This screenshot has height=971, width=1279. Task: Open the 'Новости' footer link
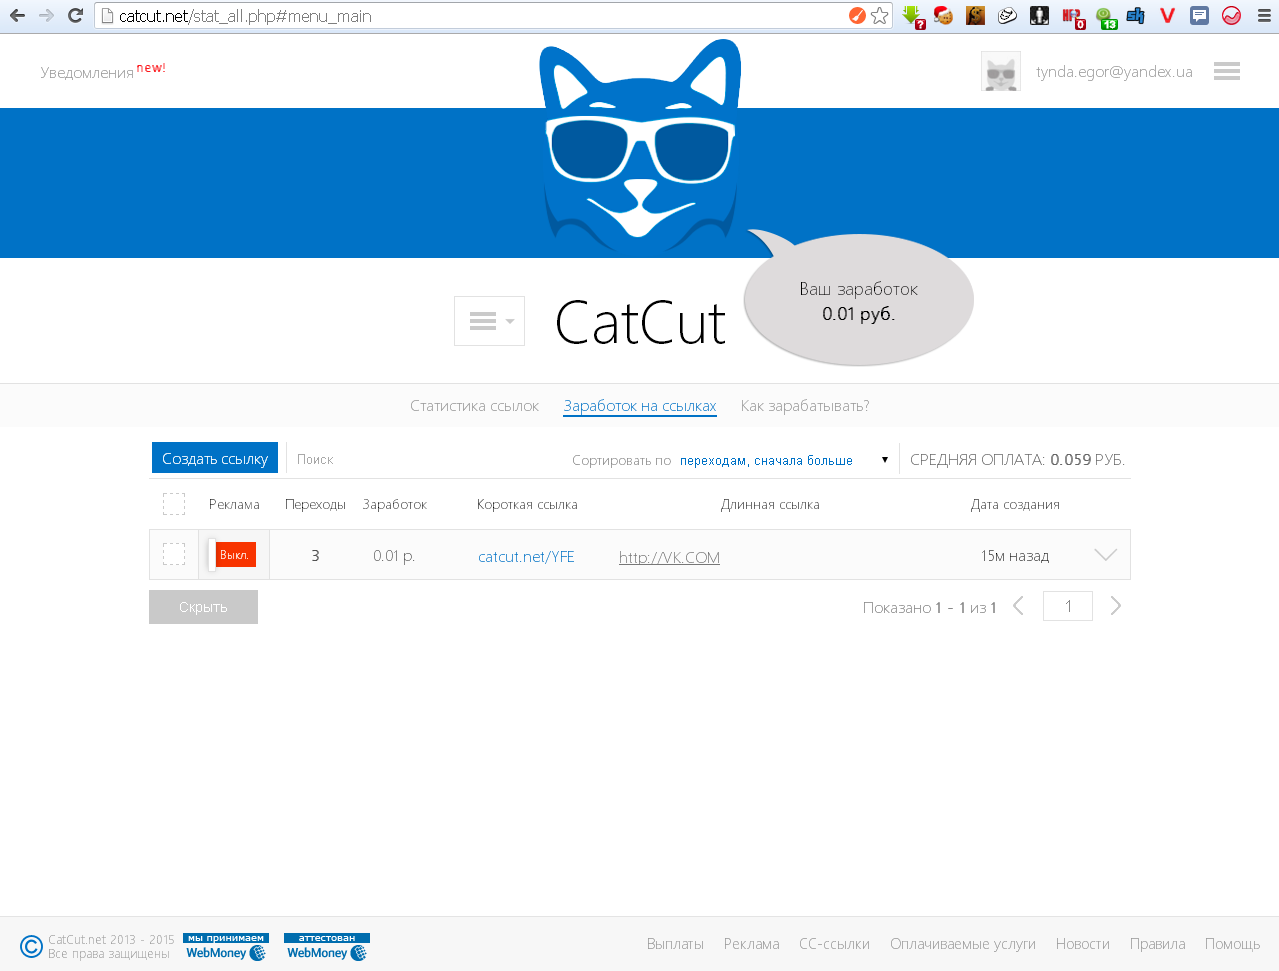point(1082,944)
